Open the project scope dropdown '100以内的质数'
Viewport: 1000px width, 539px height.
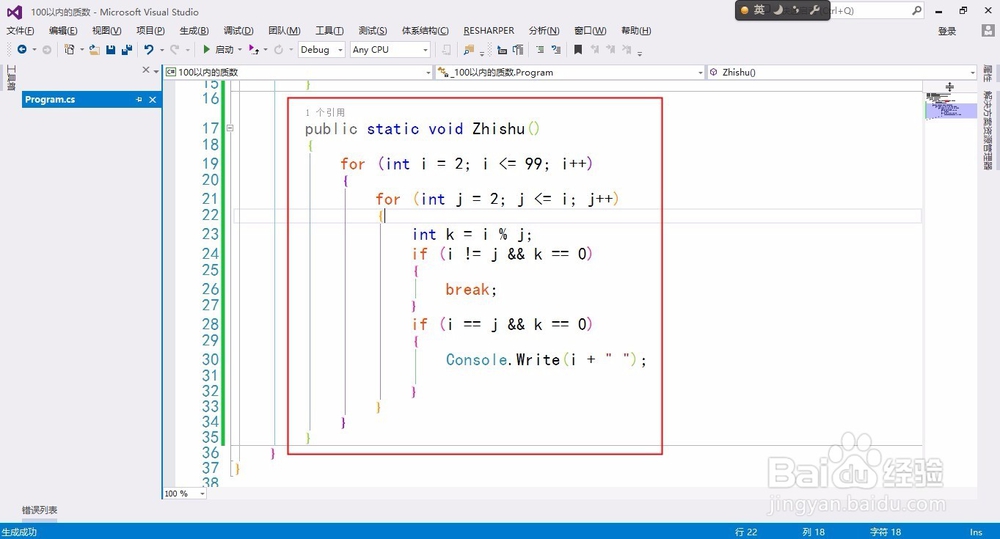pyautogui.click(x=298, y=72)
